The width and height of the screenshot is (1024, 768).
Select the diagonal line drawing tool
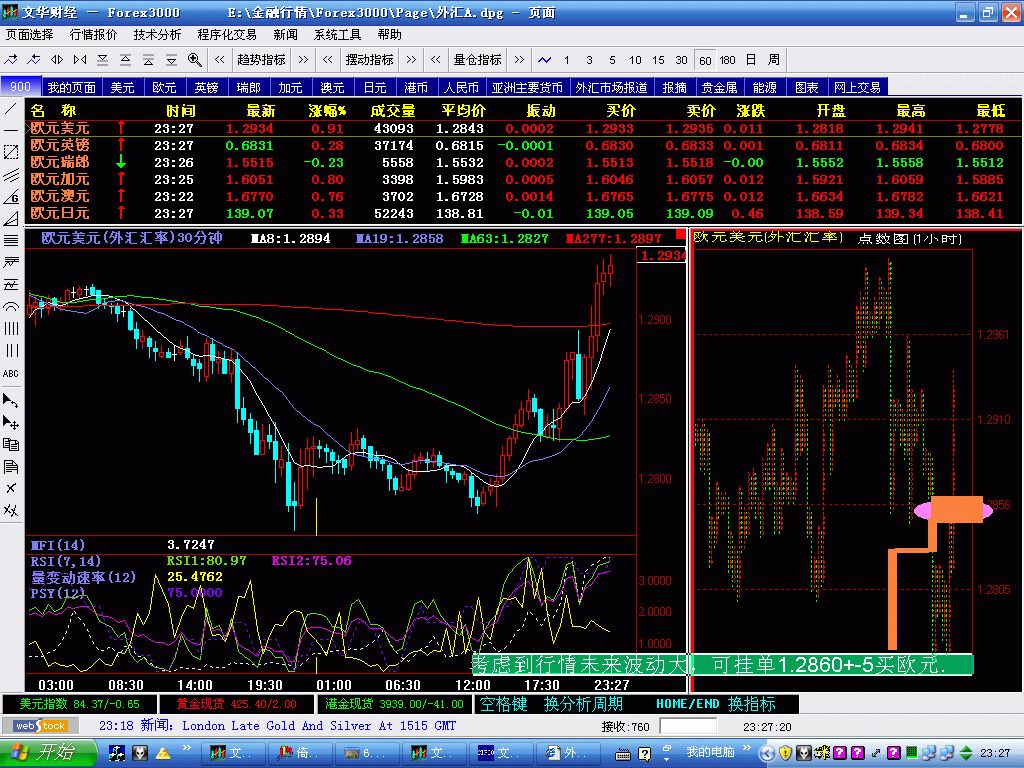pos(11,108)
